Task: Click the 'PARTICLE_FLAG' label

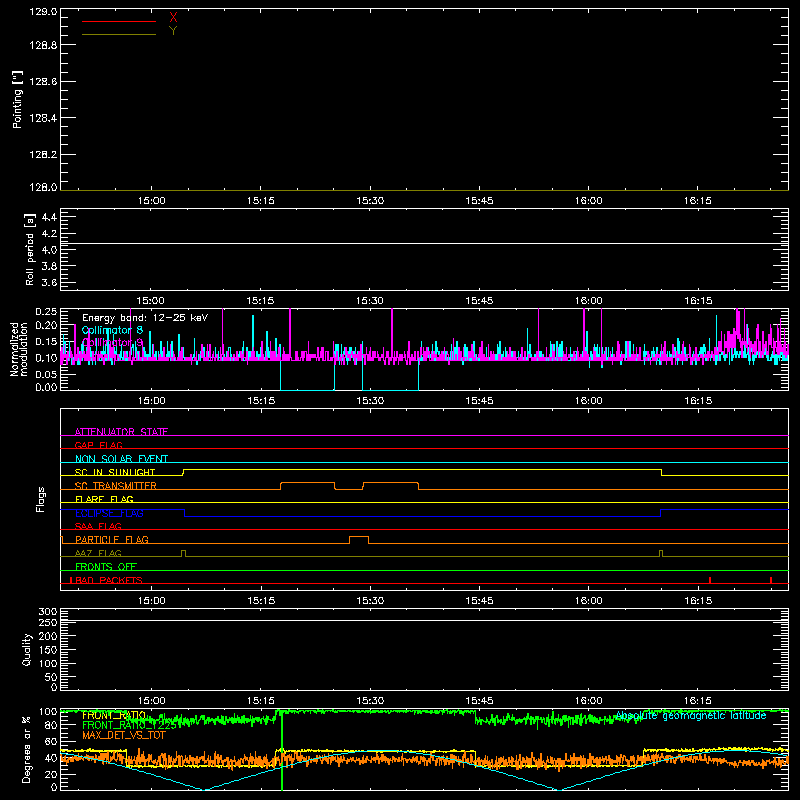Action: (112, 539)
